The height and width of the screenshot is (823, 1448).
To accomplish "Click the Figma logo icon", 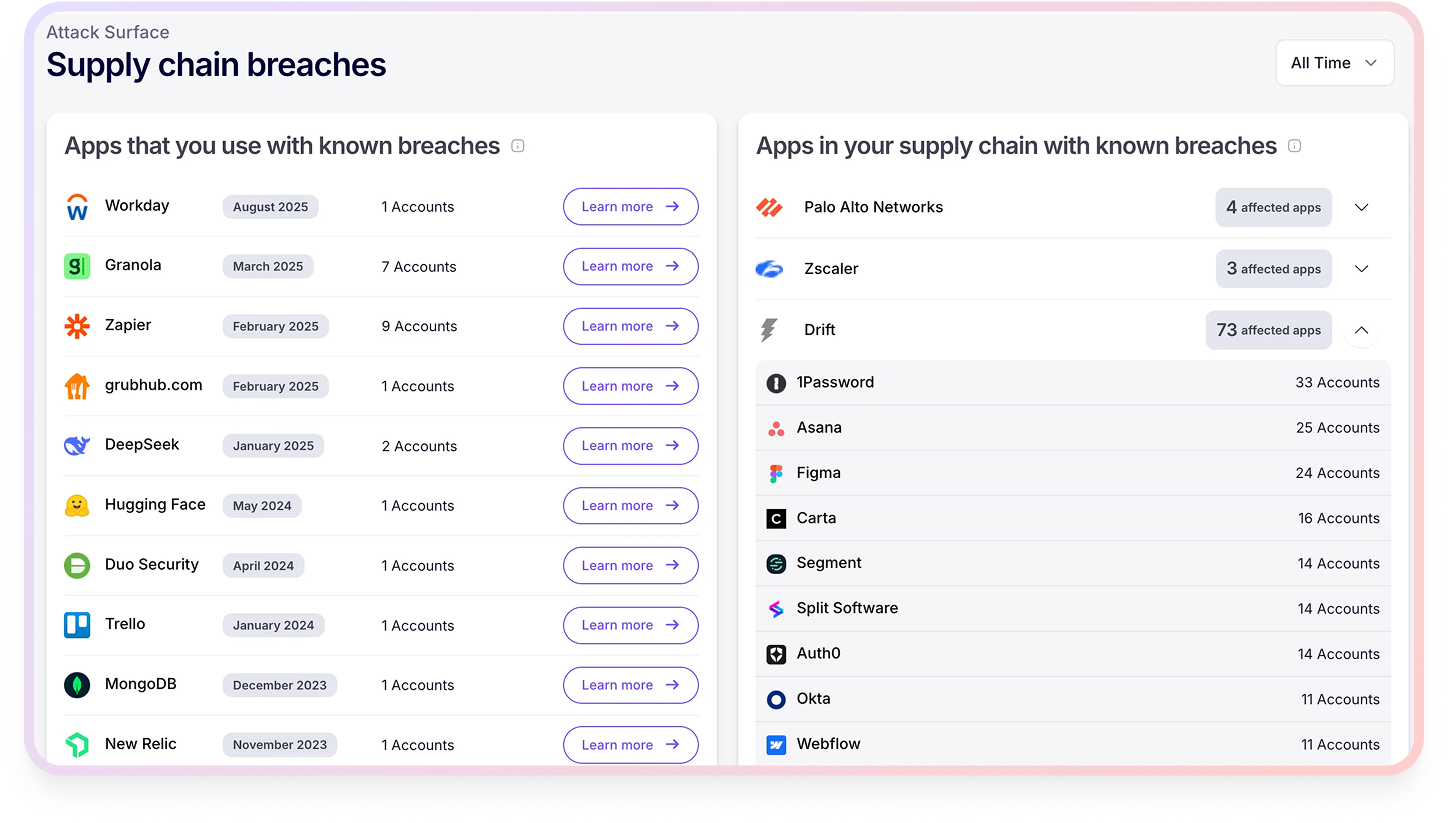I will (x=776, y=473).
